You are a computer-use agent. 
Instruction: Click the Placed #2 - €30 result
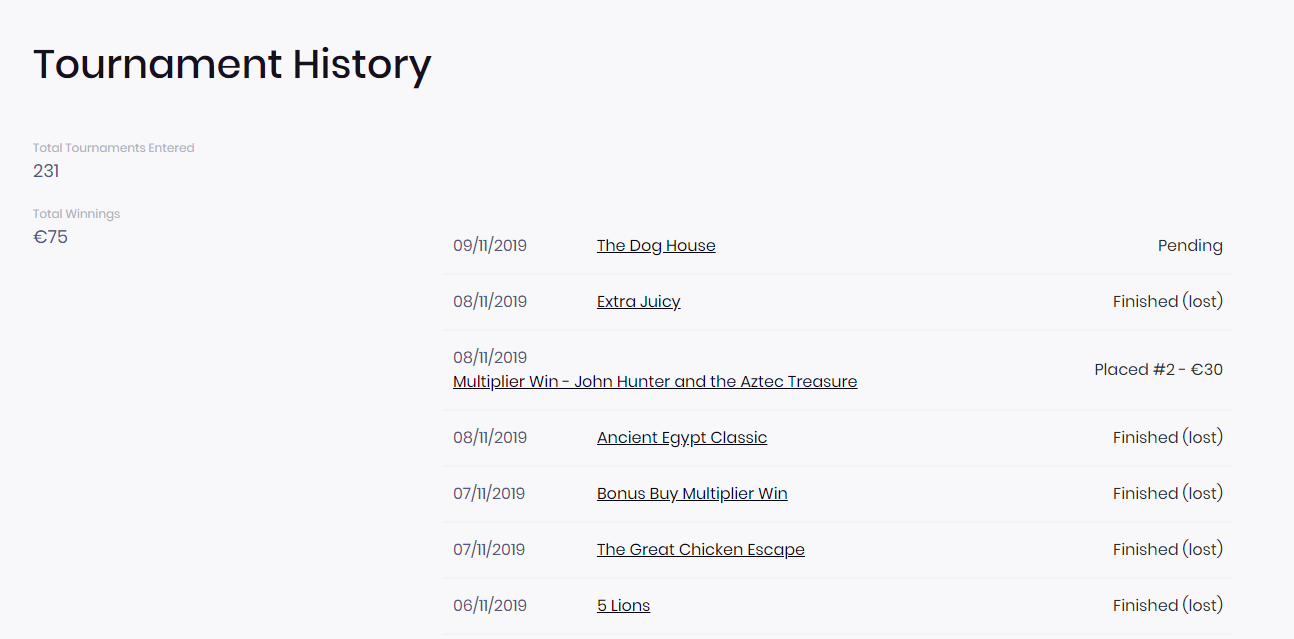tap(1158, 370)
